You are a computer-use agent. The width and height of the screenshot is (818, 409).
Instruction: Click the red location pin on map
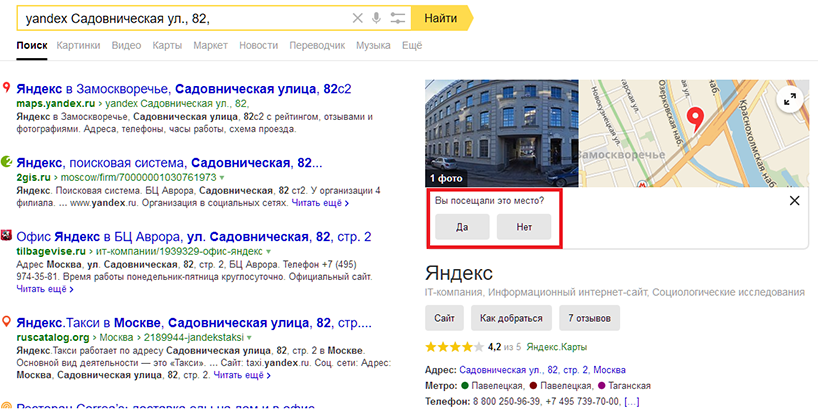pos(695,120)
